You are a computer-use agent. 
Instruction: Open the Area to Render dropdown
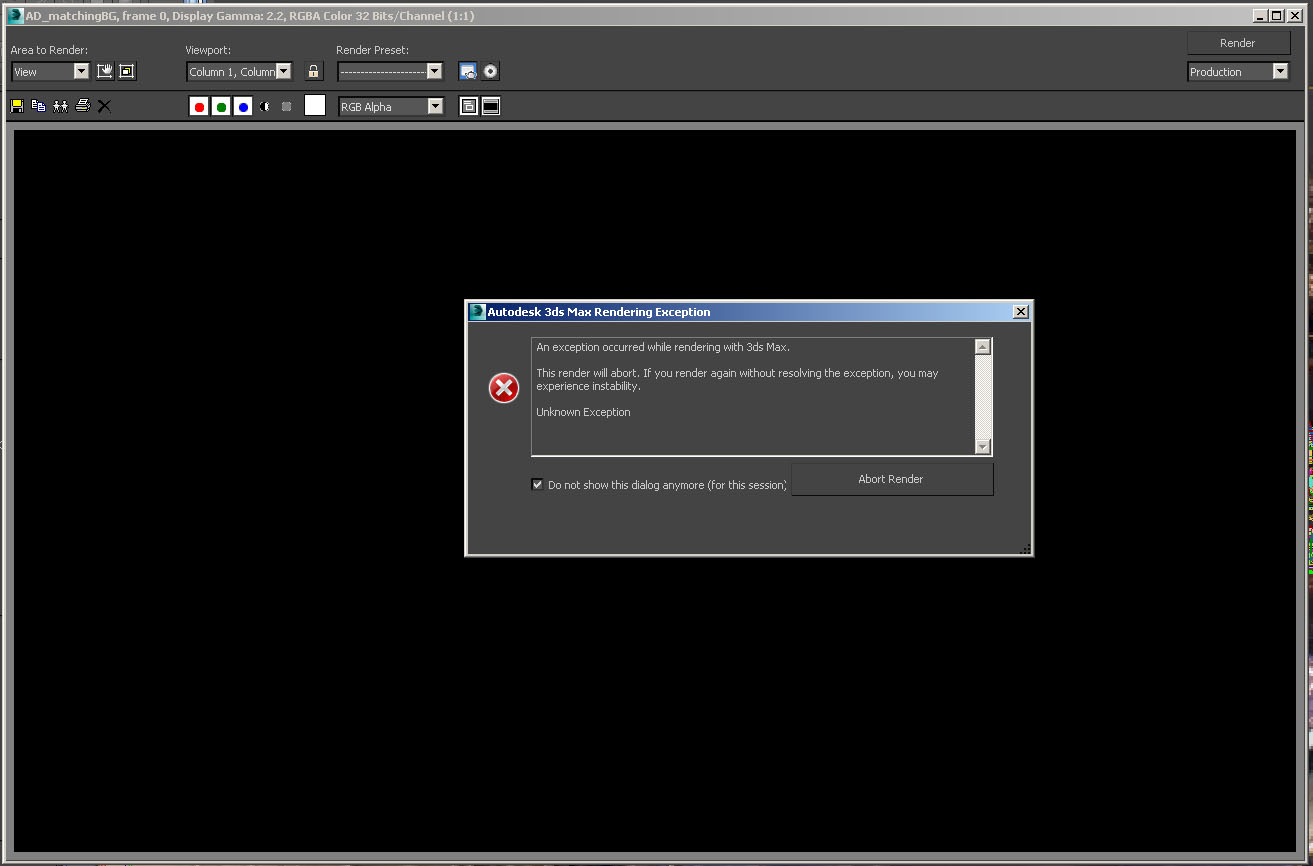50,71
